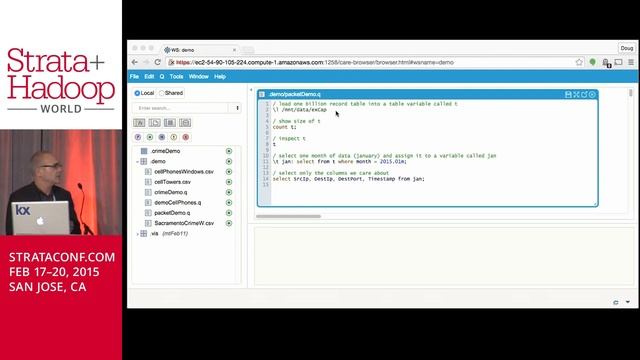Pop out the packetDemo.q editor window
Viewport: 640px width, 360px height.
(584, 94)
